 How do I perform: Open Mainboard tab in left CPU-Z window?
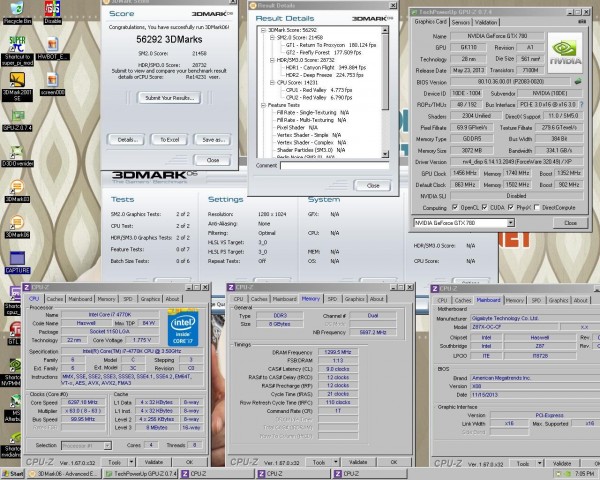tap(80, 299)
